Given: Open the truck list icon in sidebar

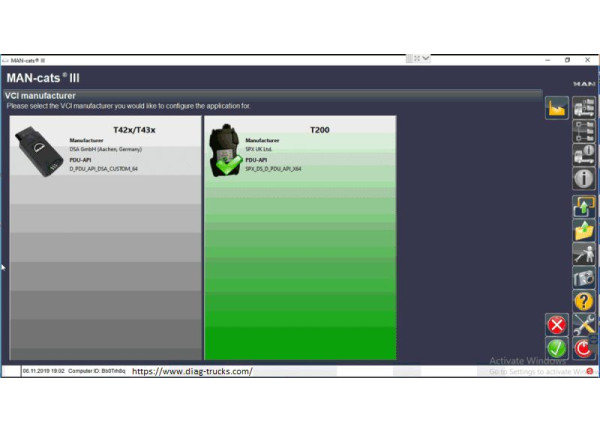Looking at the screenshot, I should 584,108.
